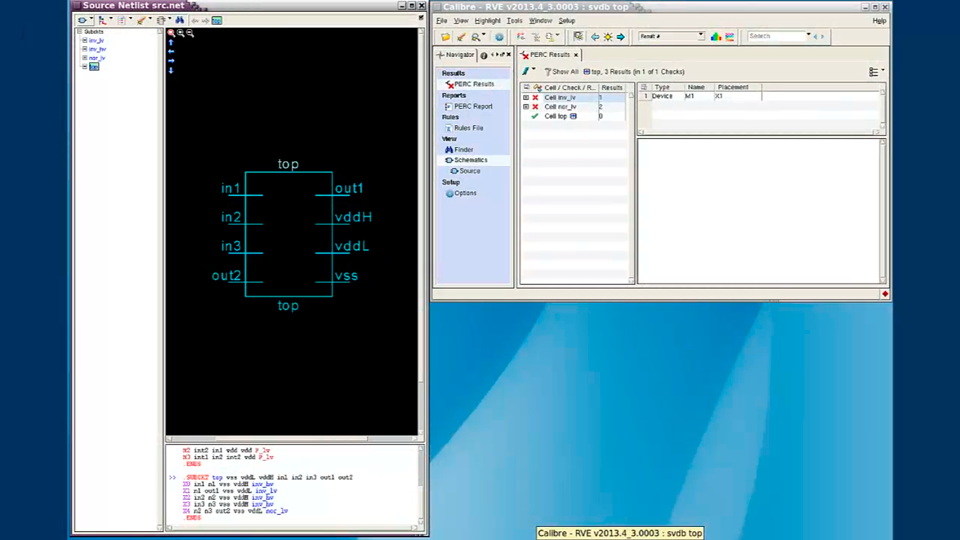The width and height of the screenshot is (960, 540).
Task: Click the Search input field
Action: click(x=775, y=36)
